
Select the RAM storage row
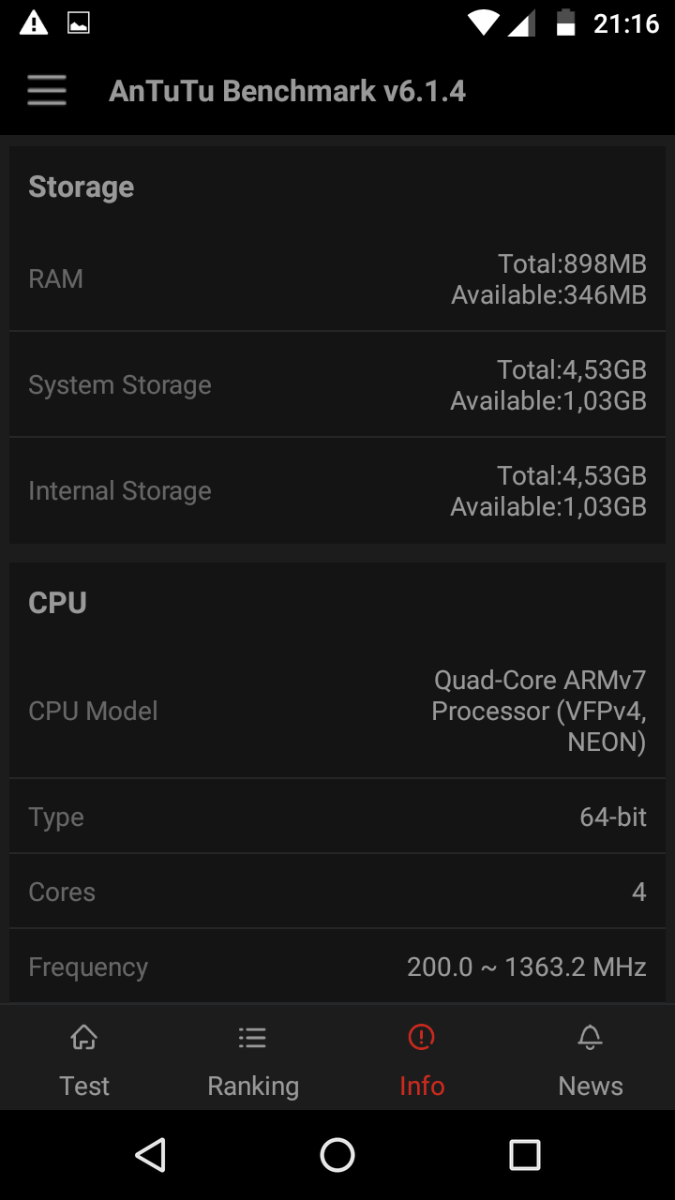click(337, 279)
